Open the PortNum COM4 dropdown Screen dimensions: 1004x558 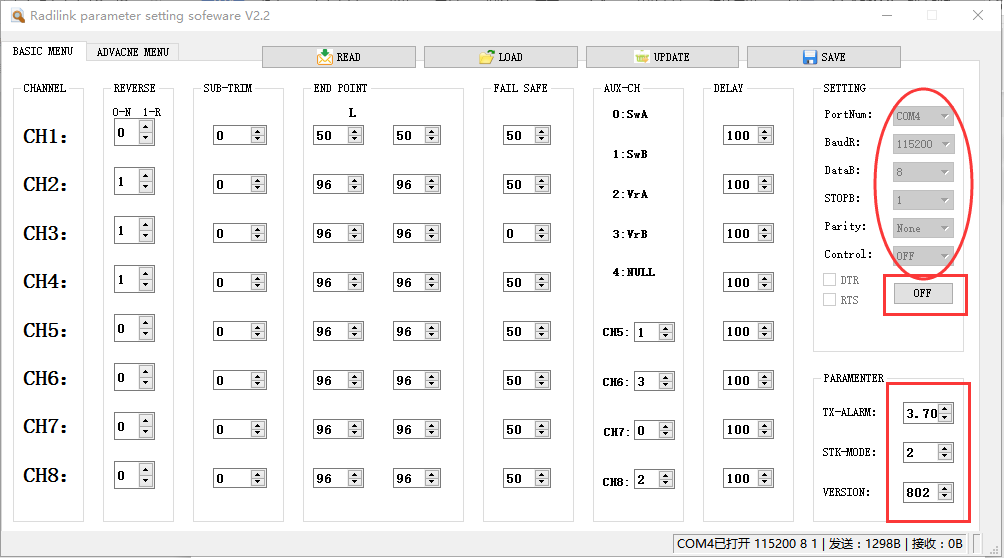[923, 116]
